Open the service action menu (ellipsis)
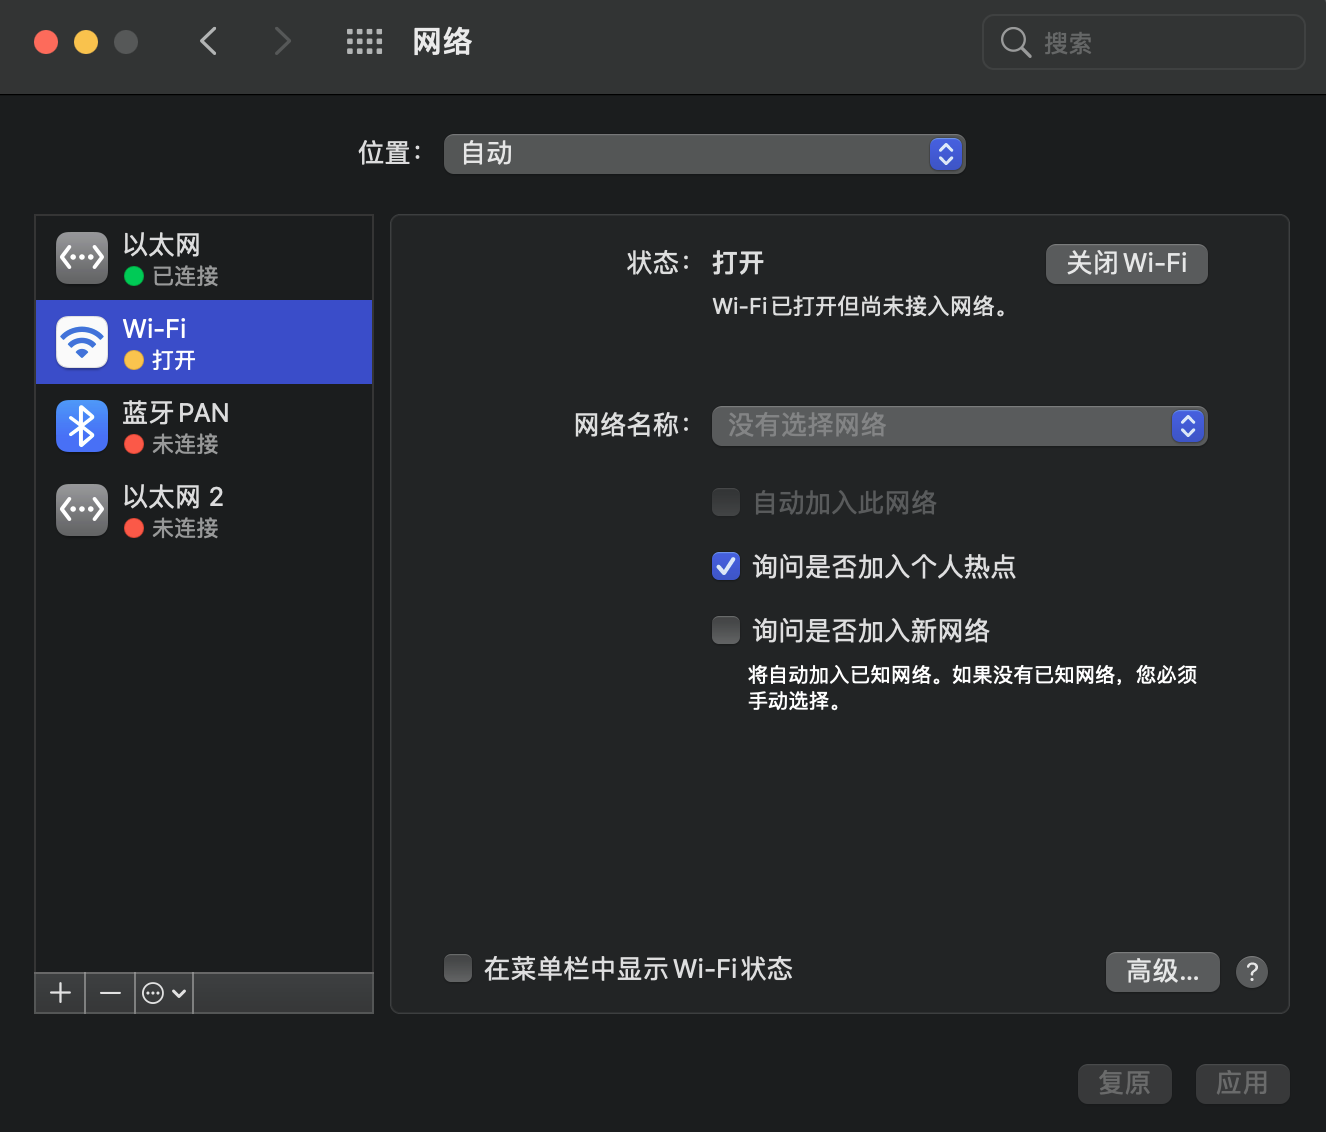 pos(164,993)
